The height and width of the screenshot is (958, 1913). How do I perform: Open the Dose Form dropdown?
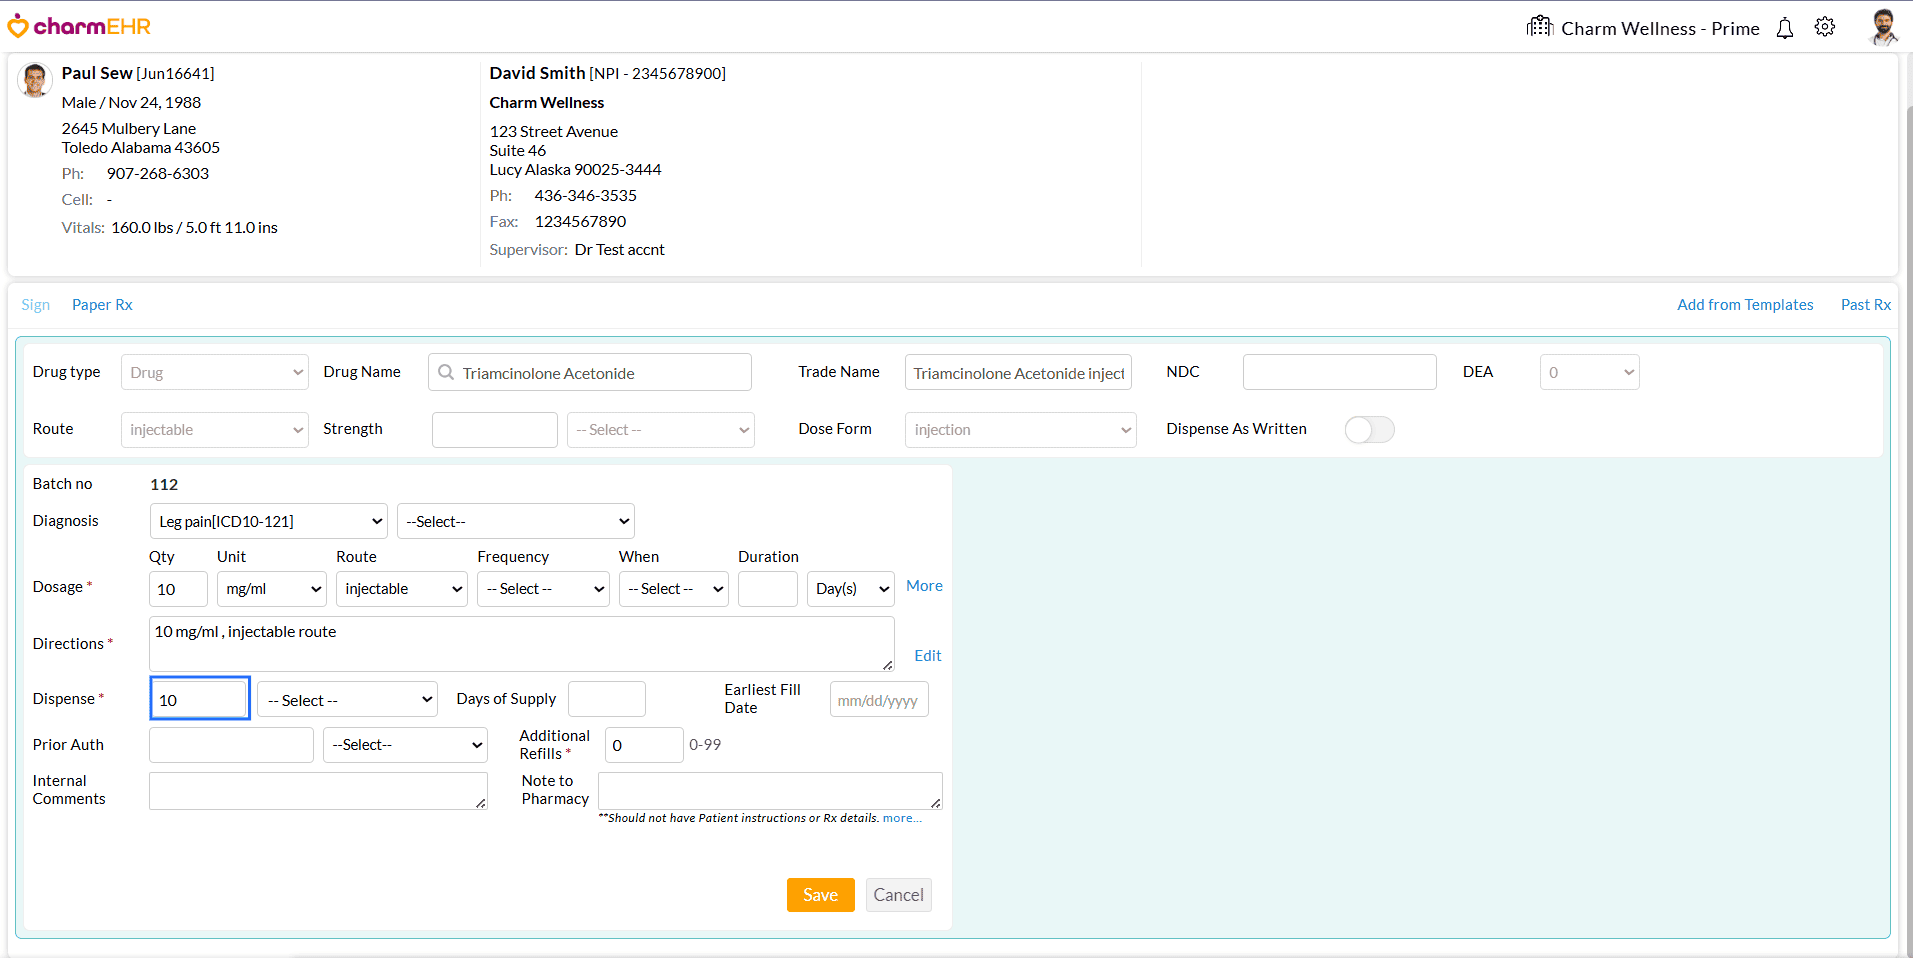click(x=1020, y=429)
